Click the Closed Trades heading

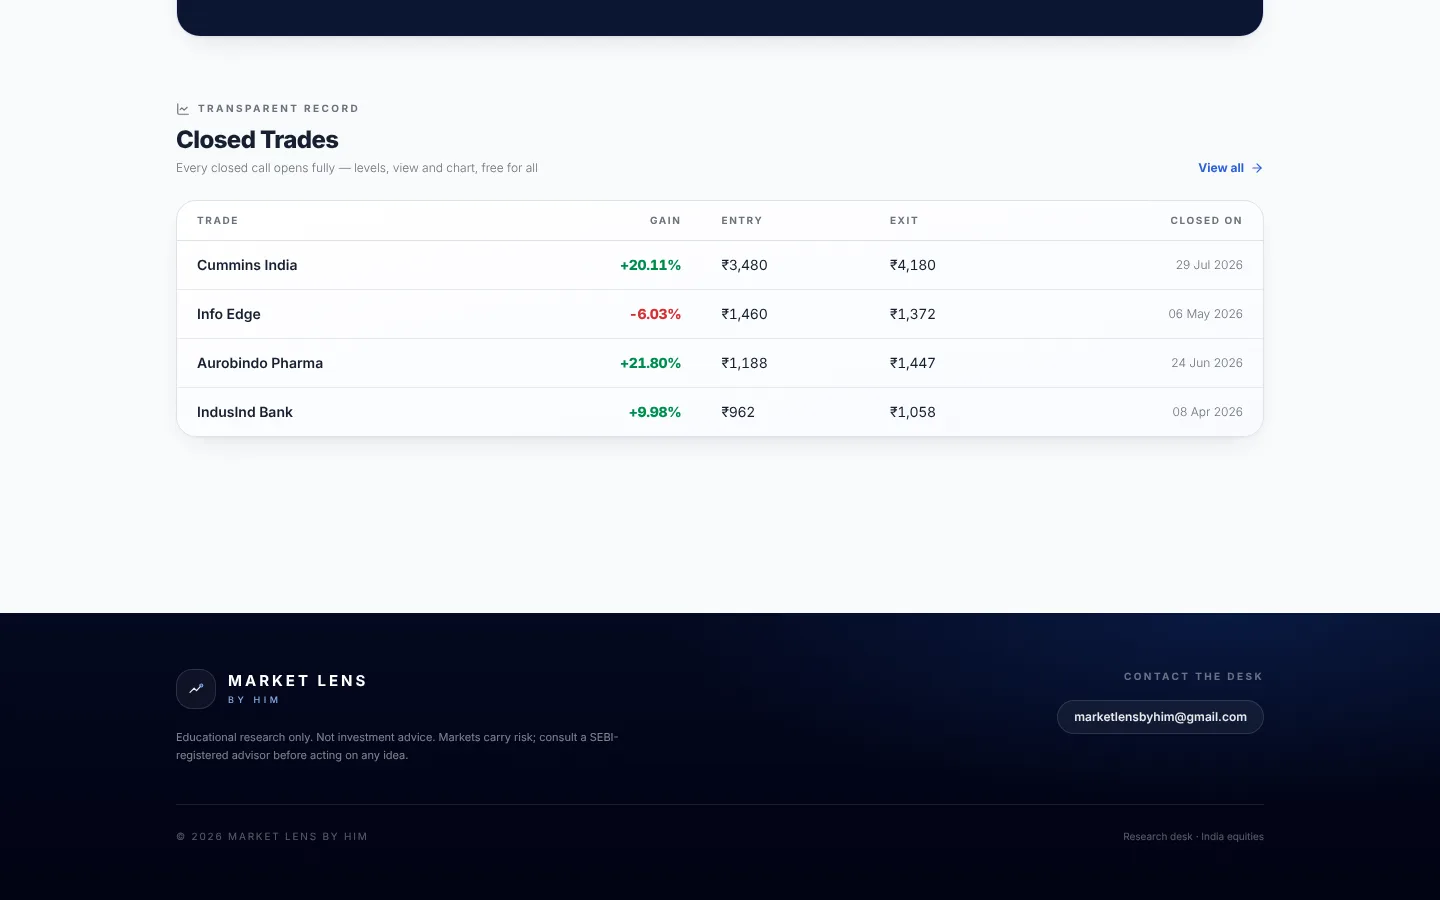257,140
